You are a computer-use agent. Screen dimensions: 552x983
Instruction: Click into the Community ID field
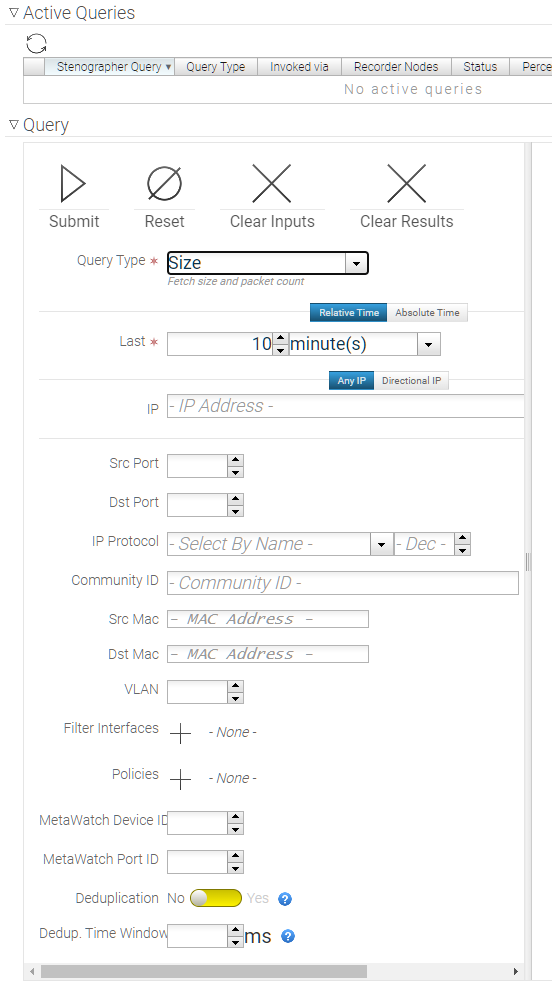coord(343,583)
